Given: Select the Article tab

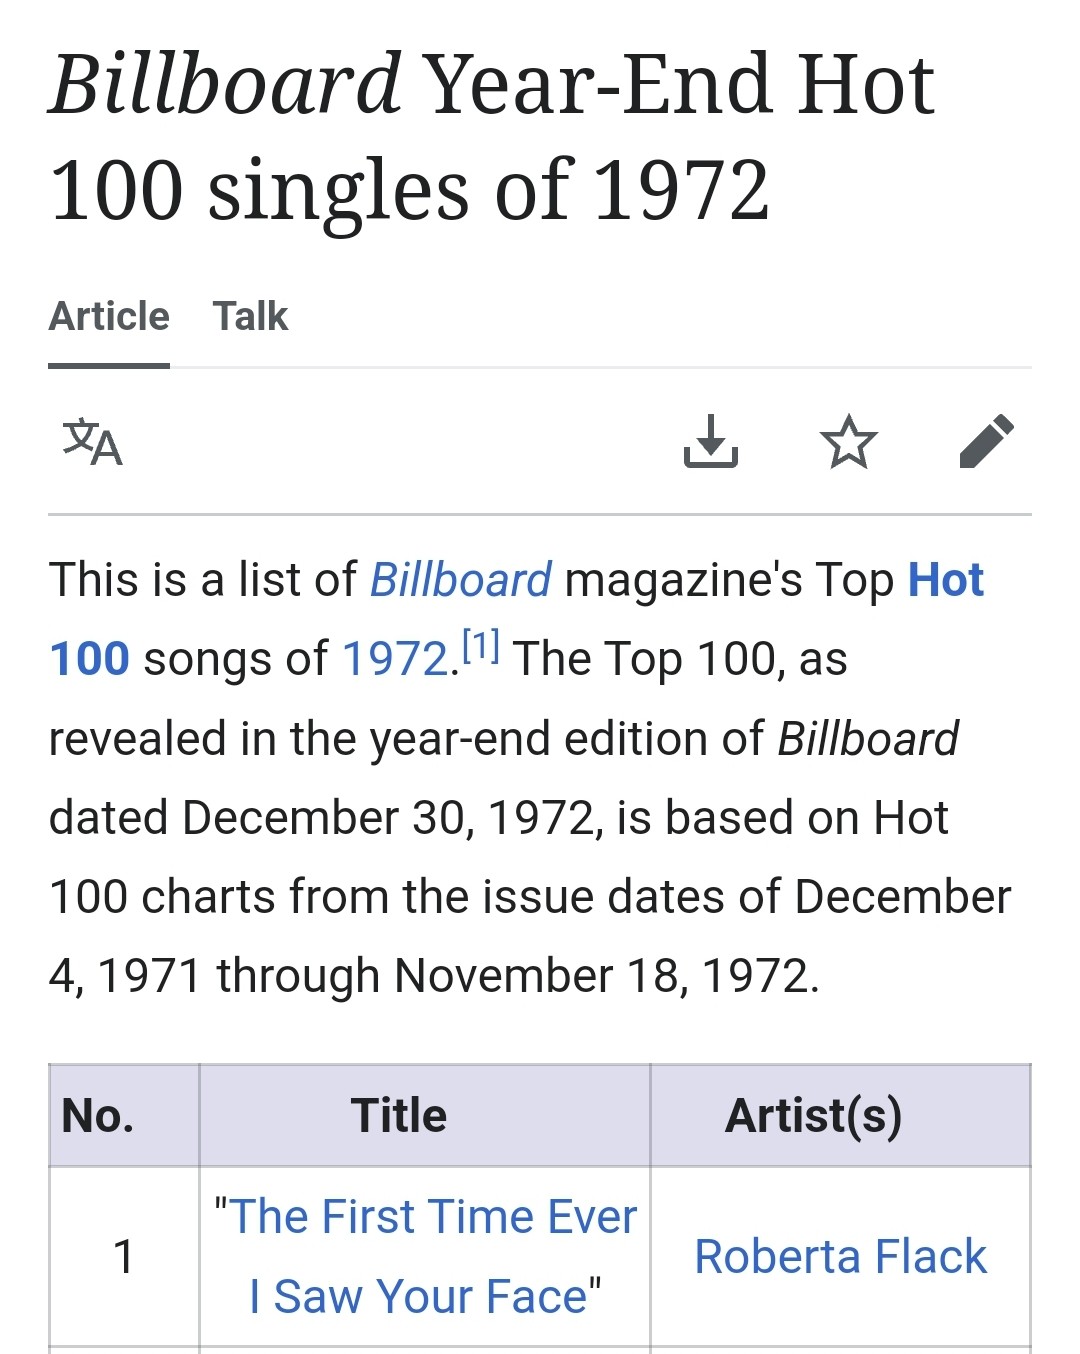Looking at the screenshot, I should pyautogui.click(x=109, y=317).
